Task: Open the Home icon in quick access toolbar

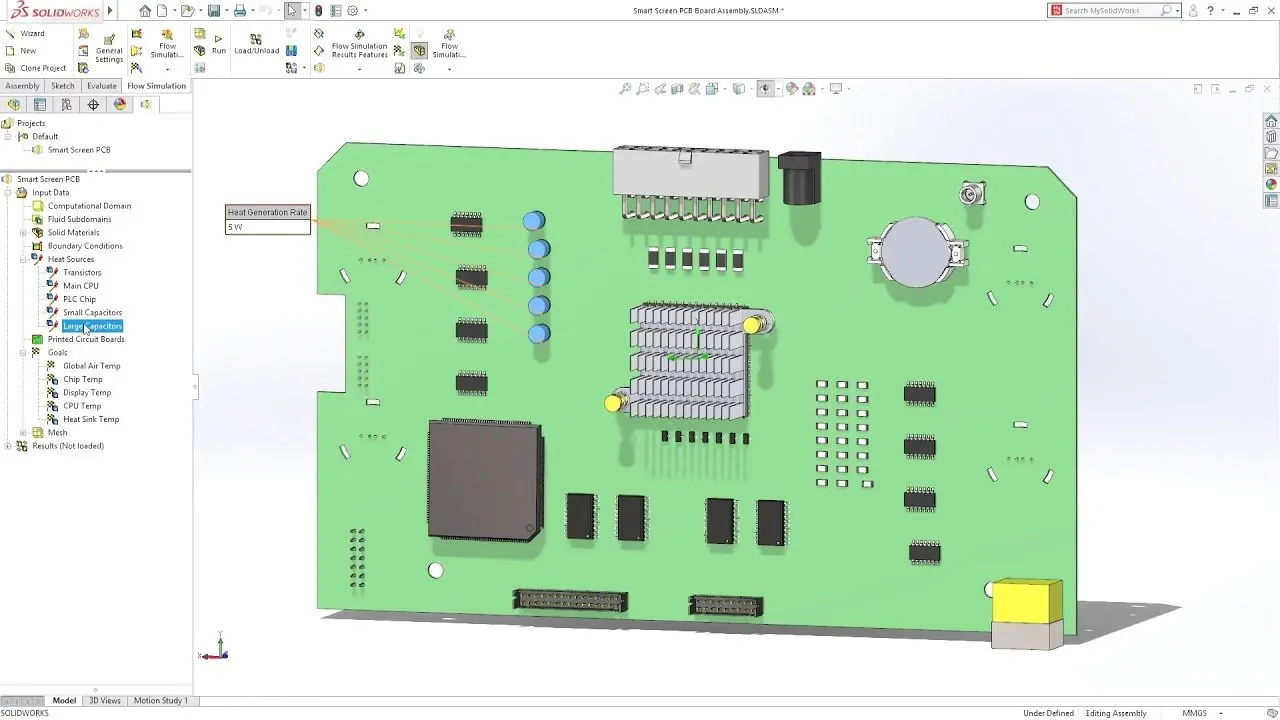Action: pos(146,11)
